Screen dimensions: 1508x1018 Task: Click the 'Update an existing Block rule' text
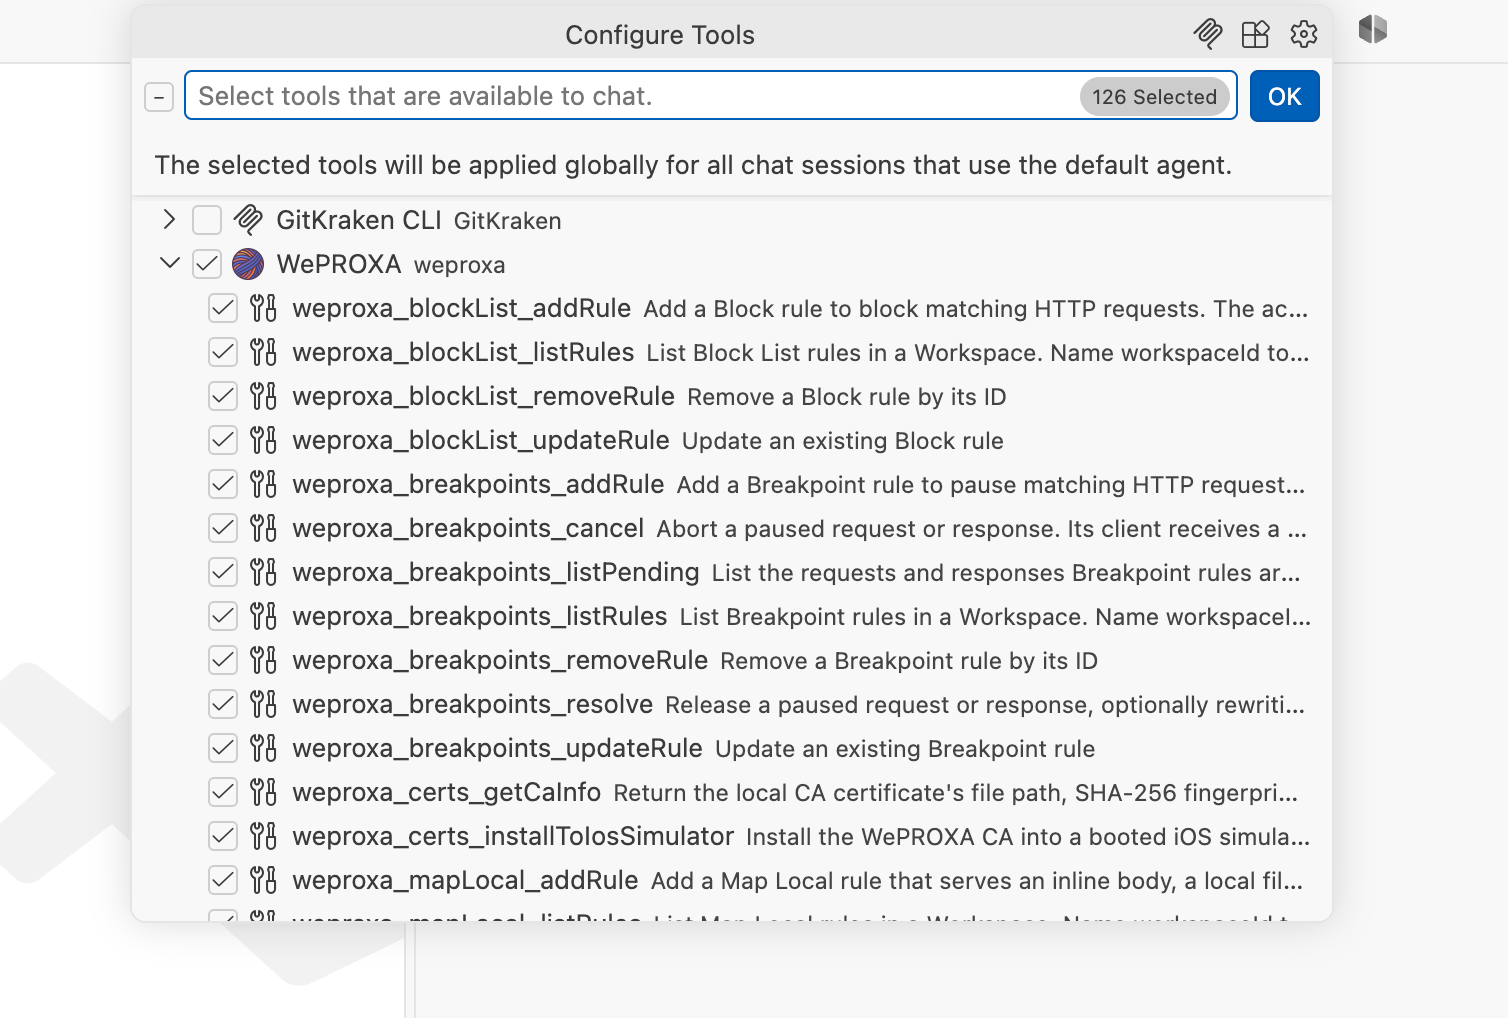point(843,441)
